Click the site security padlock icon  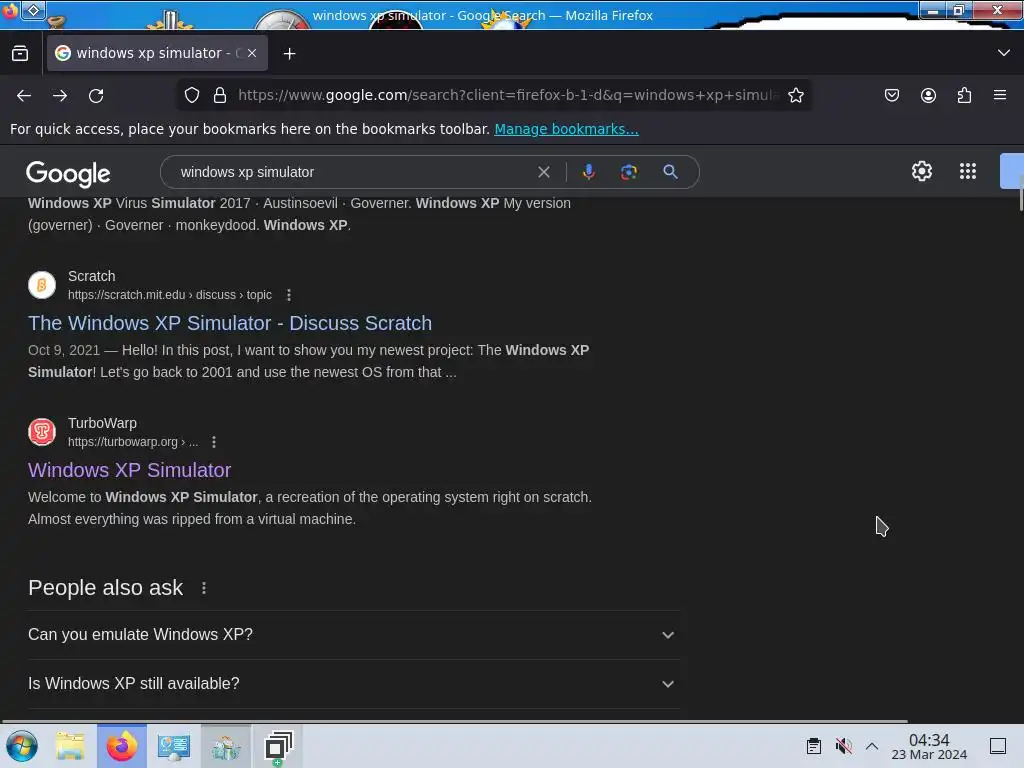tap(220, 95)
